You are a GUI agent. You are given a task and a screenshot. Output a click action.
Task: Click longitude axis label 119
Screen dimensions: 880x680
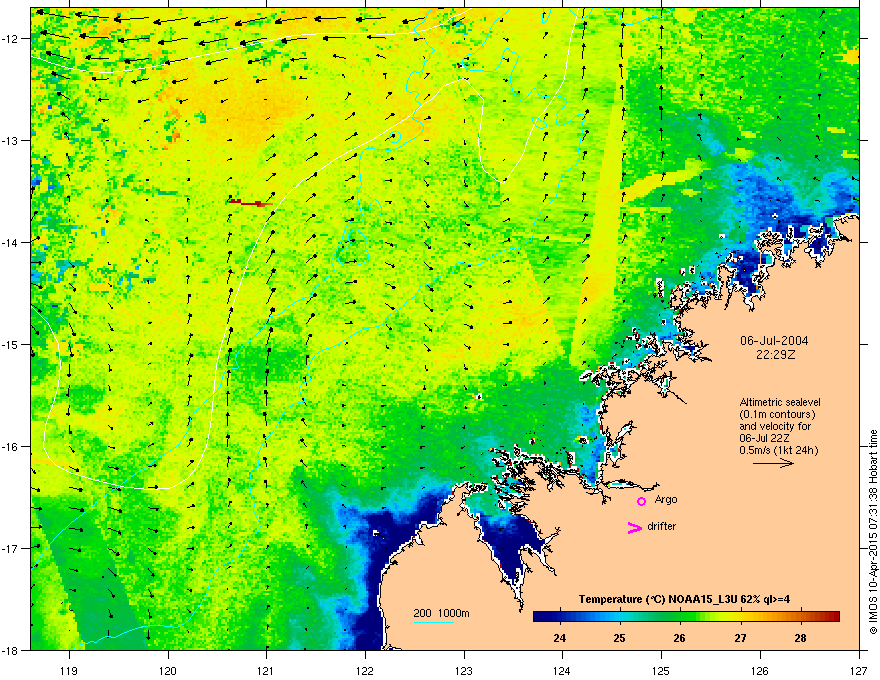coord(69,670)
